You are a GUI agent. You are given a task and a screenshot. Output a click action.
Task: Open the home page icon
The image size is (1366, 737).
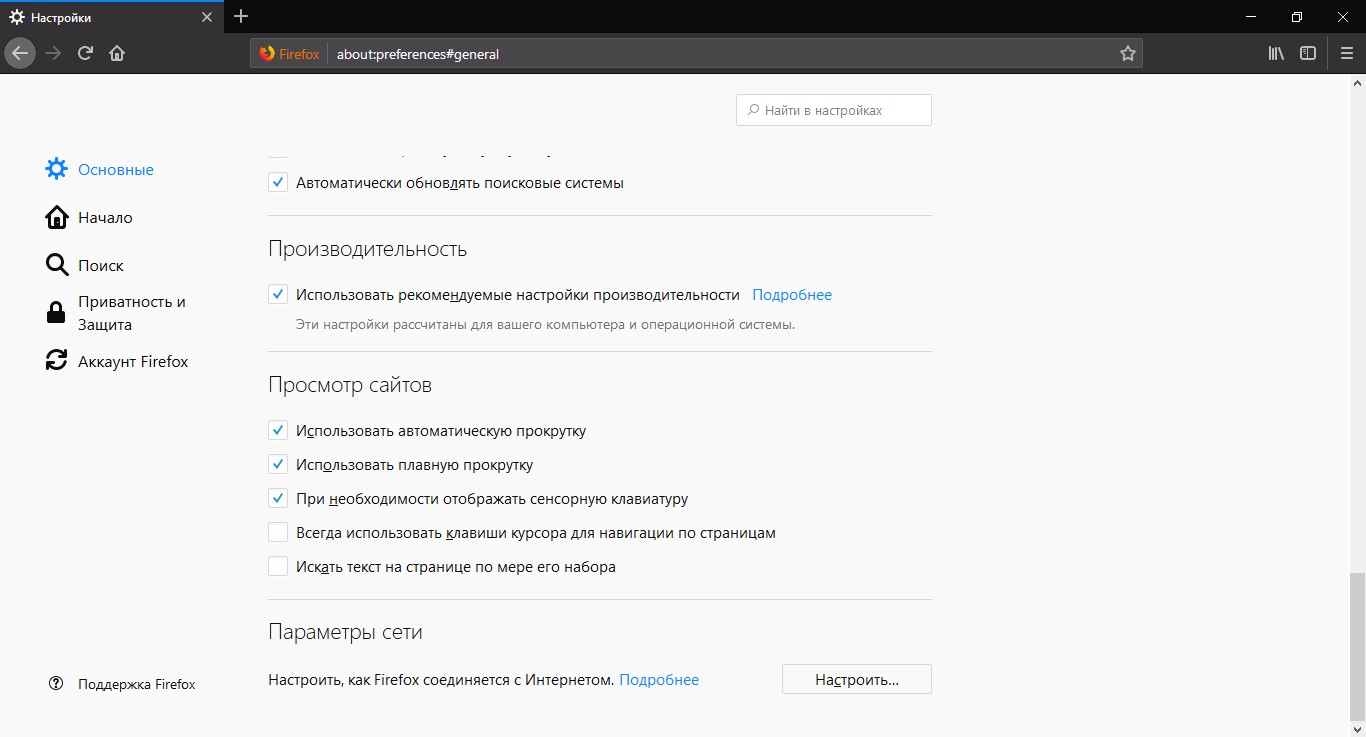pyautogui.click(x=117, y=53)
